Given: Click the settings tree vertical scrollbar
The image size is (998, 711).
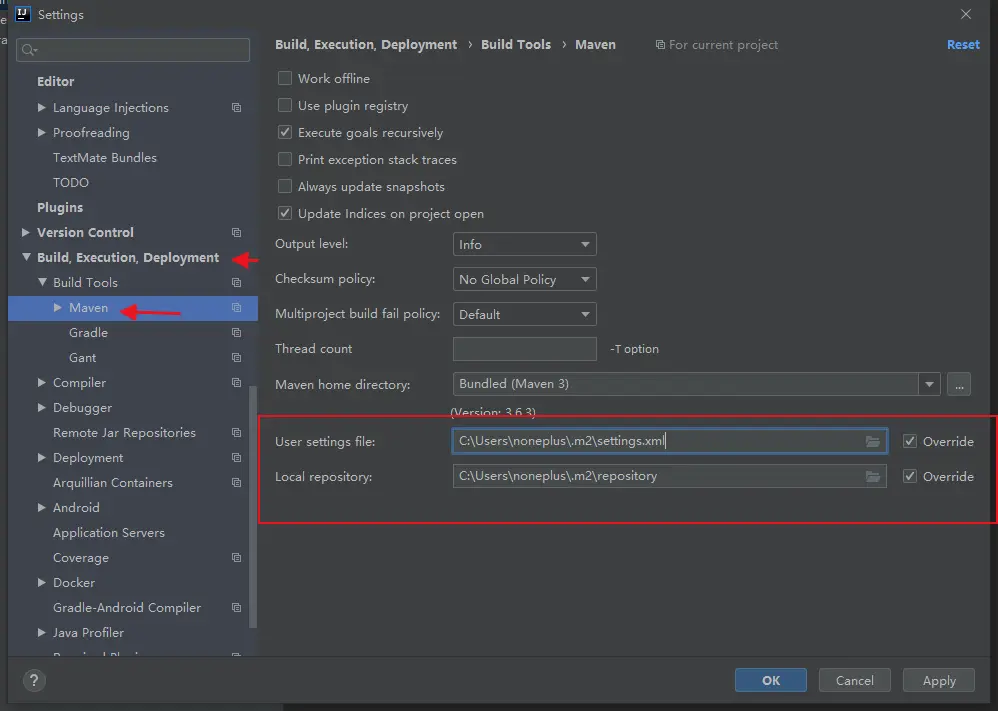Looking at the screenshot, I should coord(253,507).
